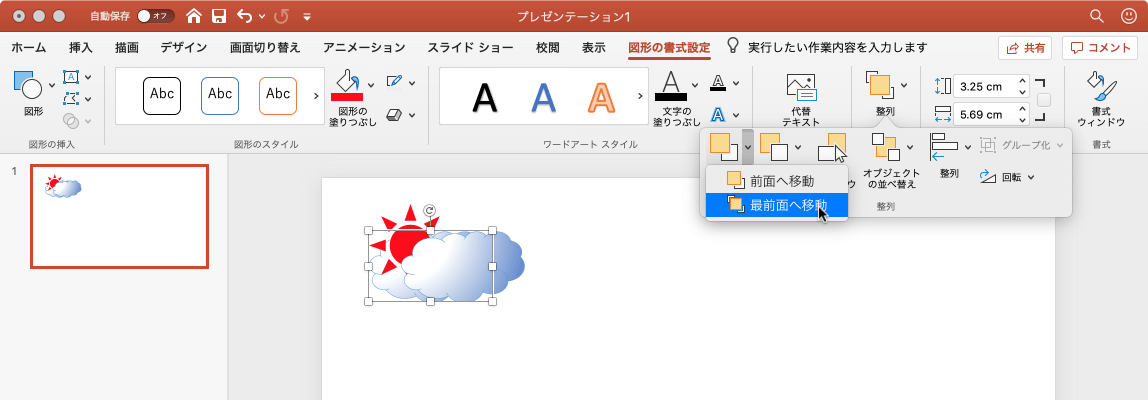Click the コメント comments button
1148x400 pixels.
pos(1100,48)
